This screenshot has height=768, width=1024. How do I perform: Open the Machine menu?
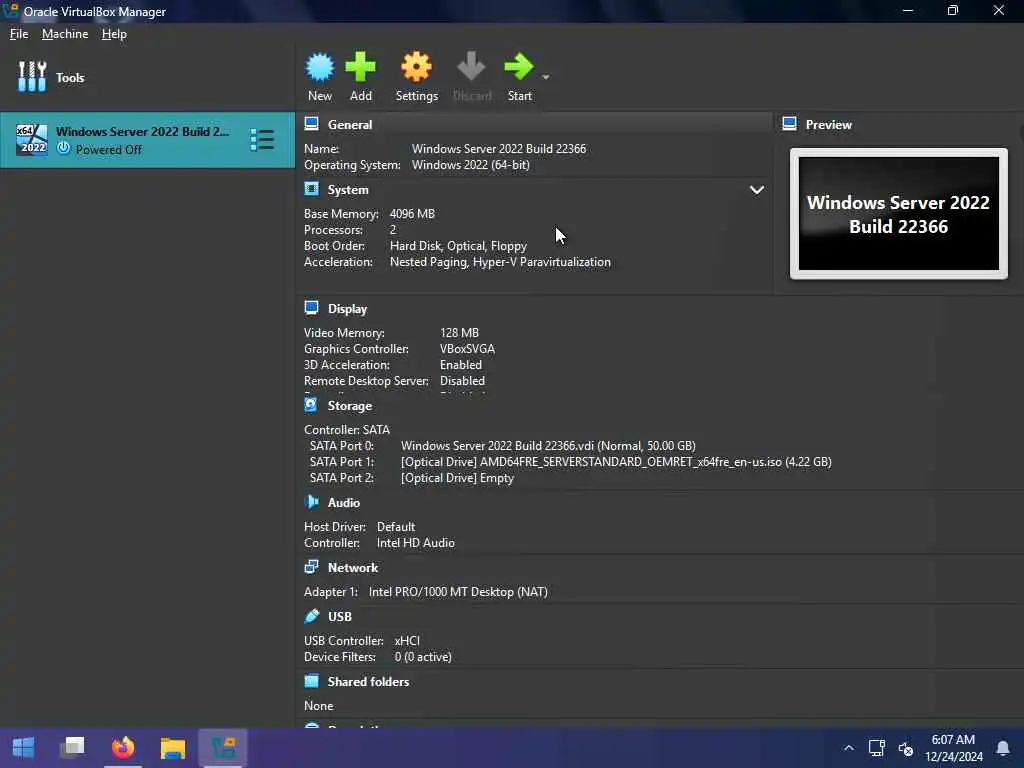(x=65, y=34)
